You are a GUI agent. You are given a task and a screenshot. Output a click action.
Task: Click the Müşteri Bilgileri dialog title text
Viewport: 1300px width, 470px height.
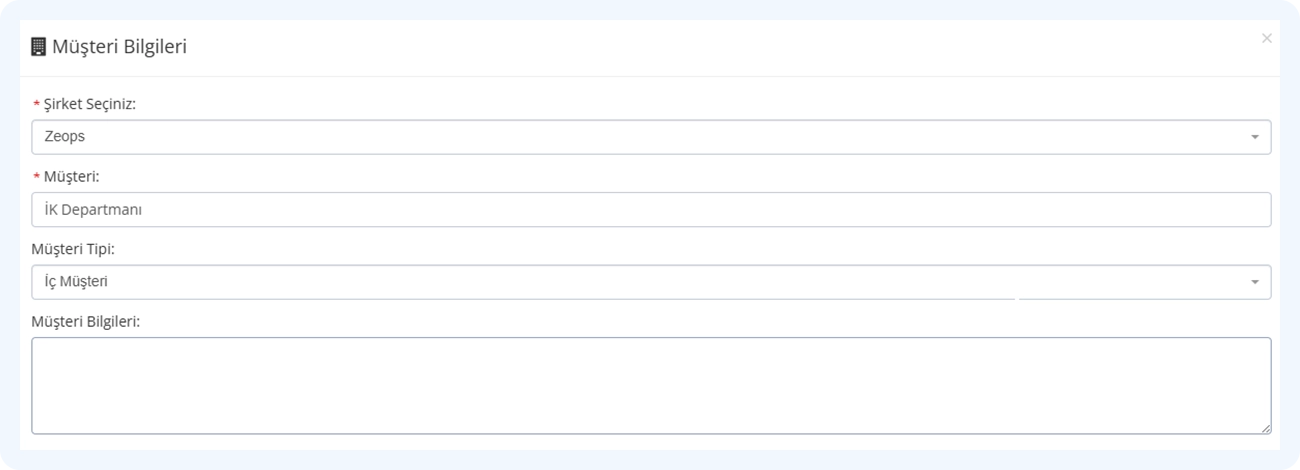(x=119, y=46)
